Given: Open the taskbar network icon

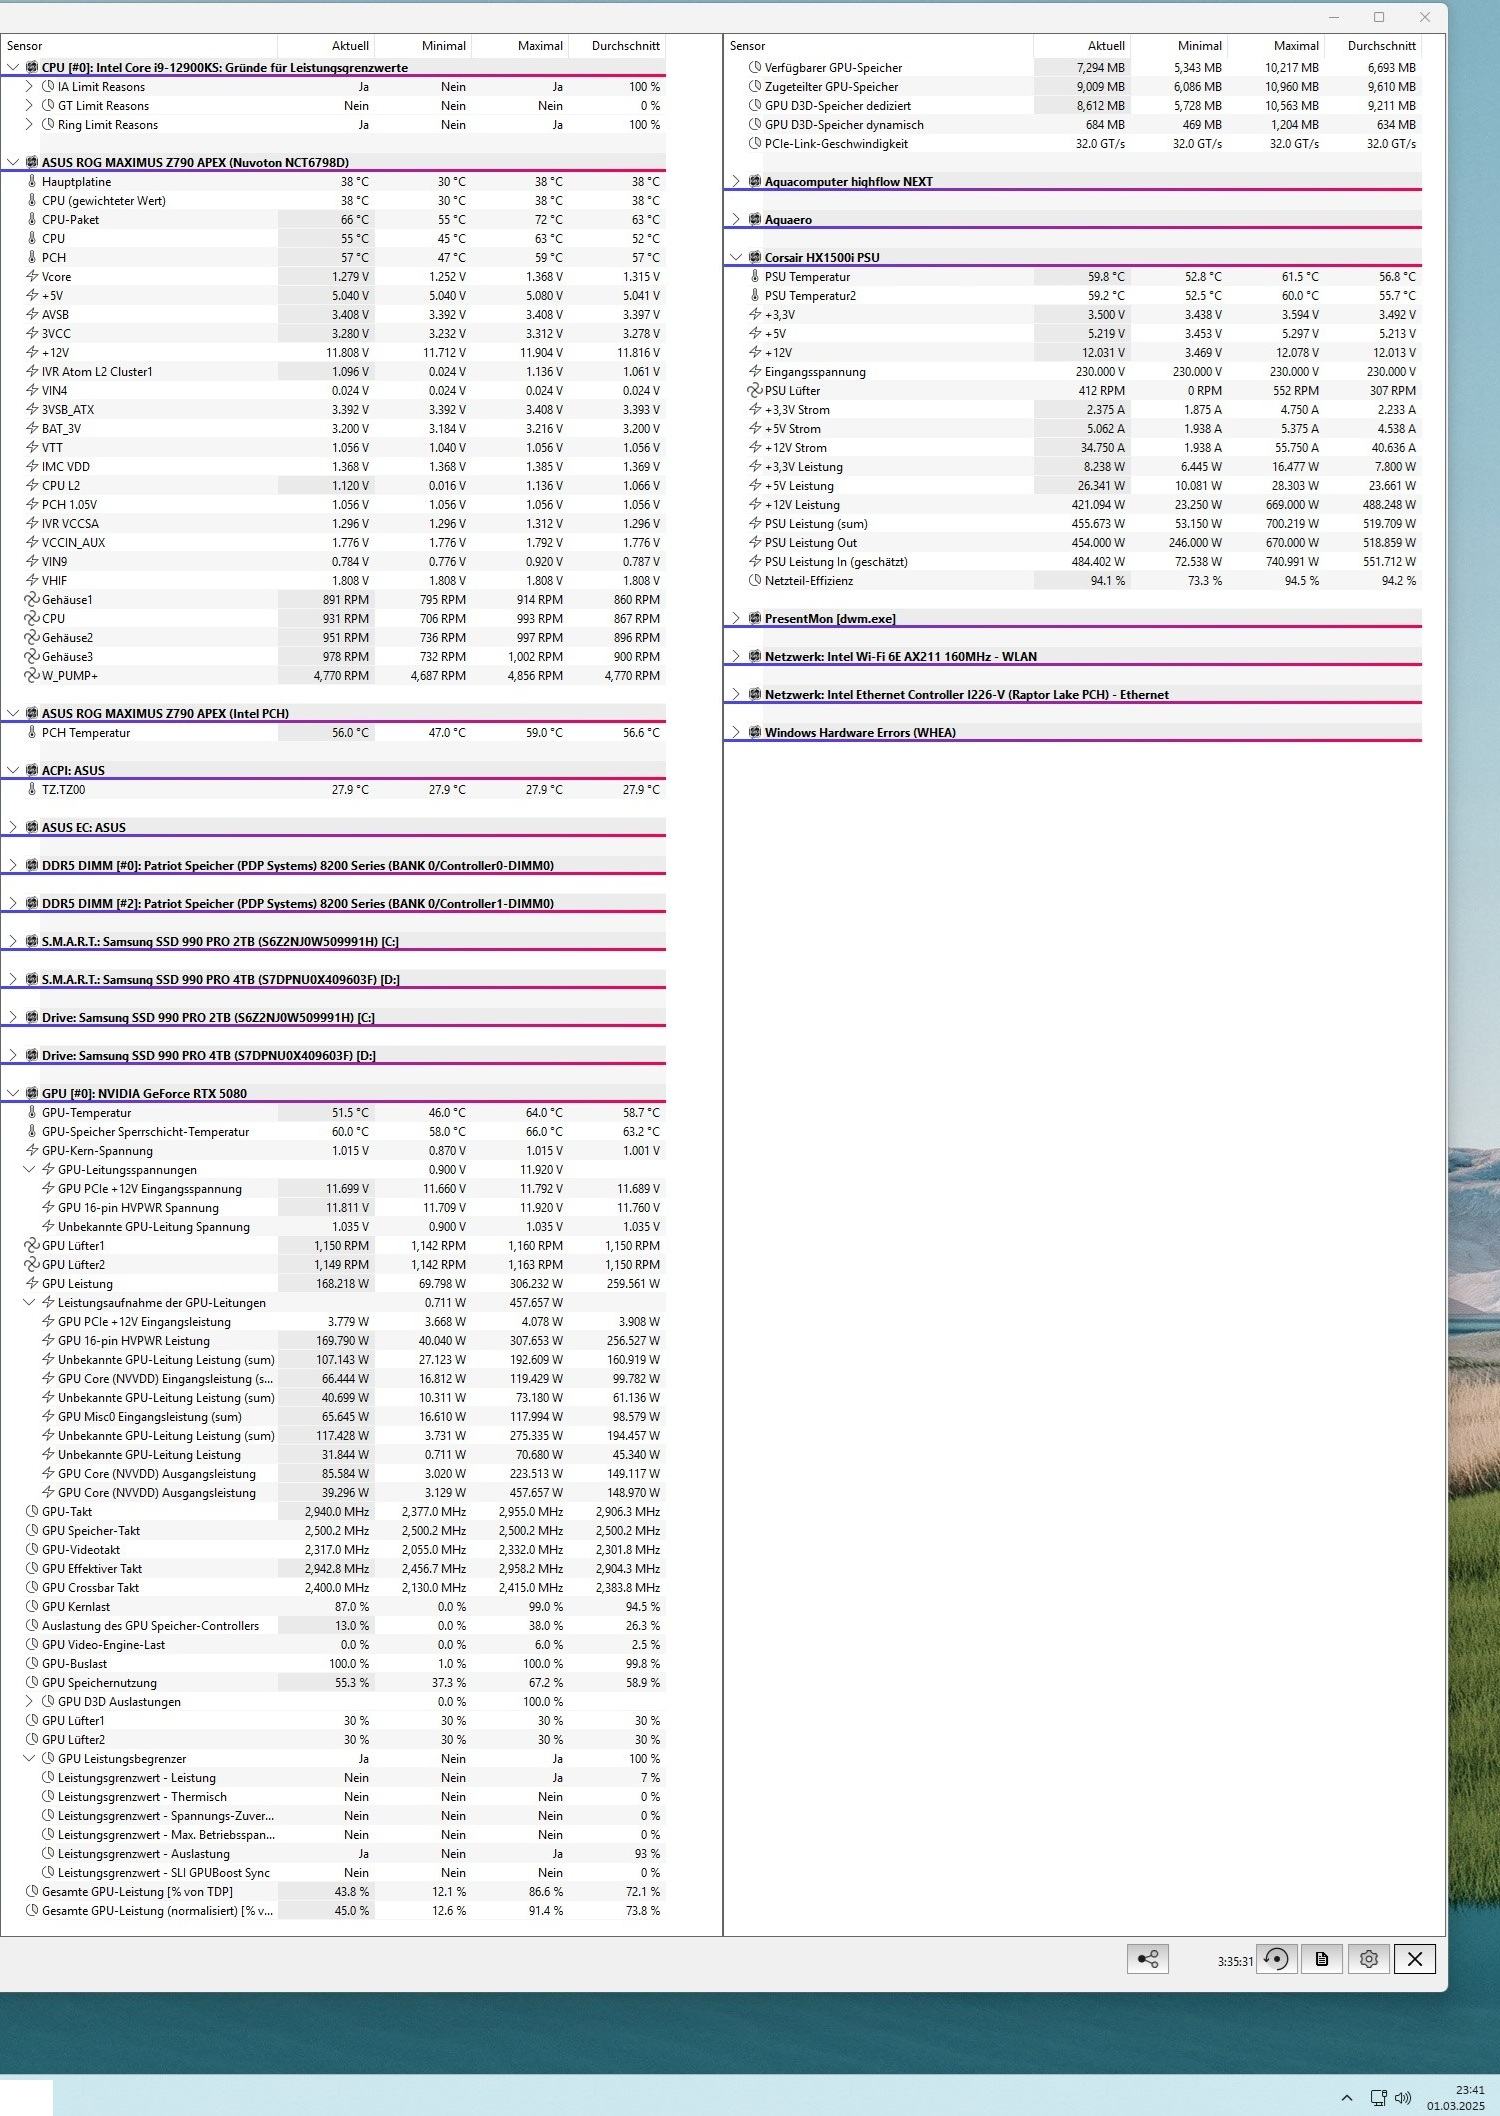Looking at the screenshot, I should 1378,2097.
